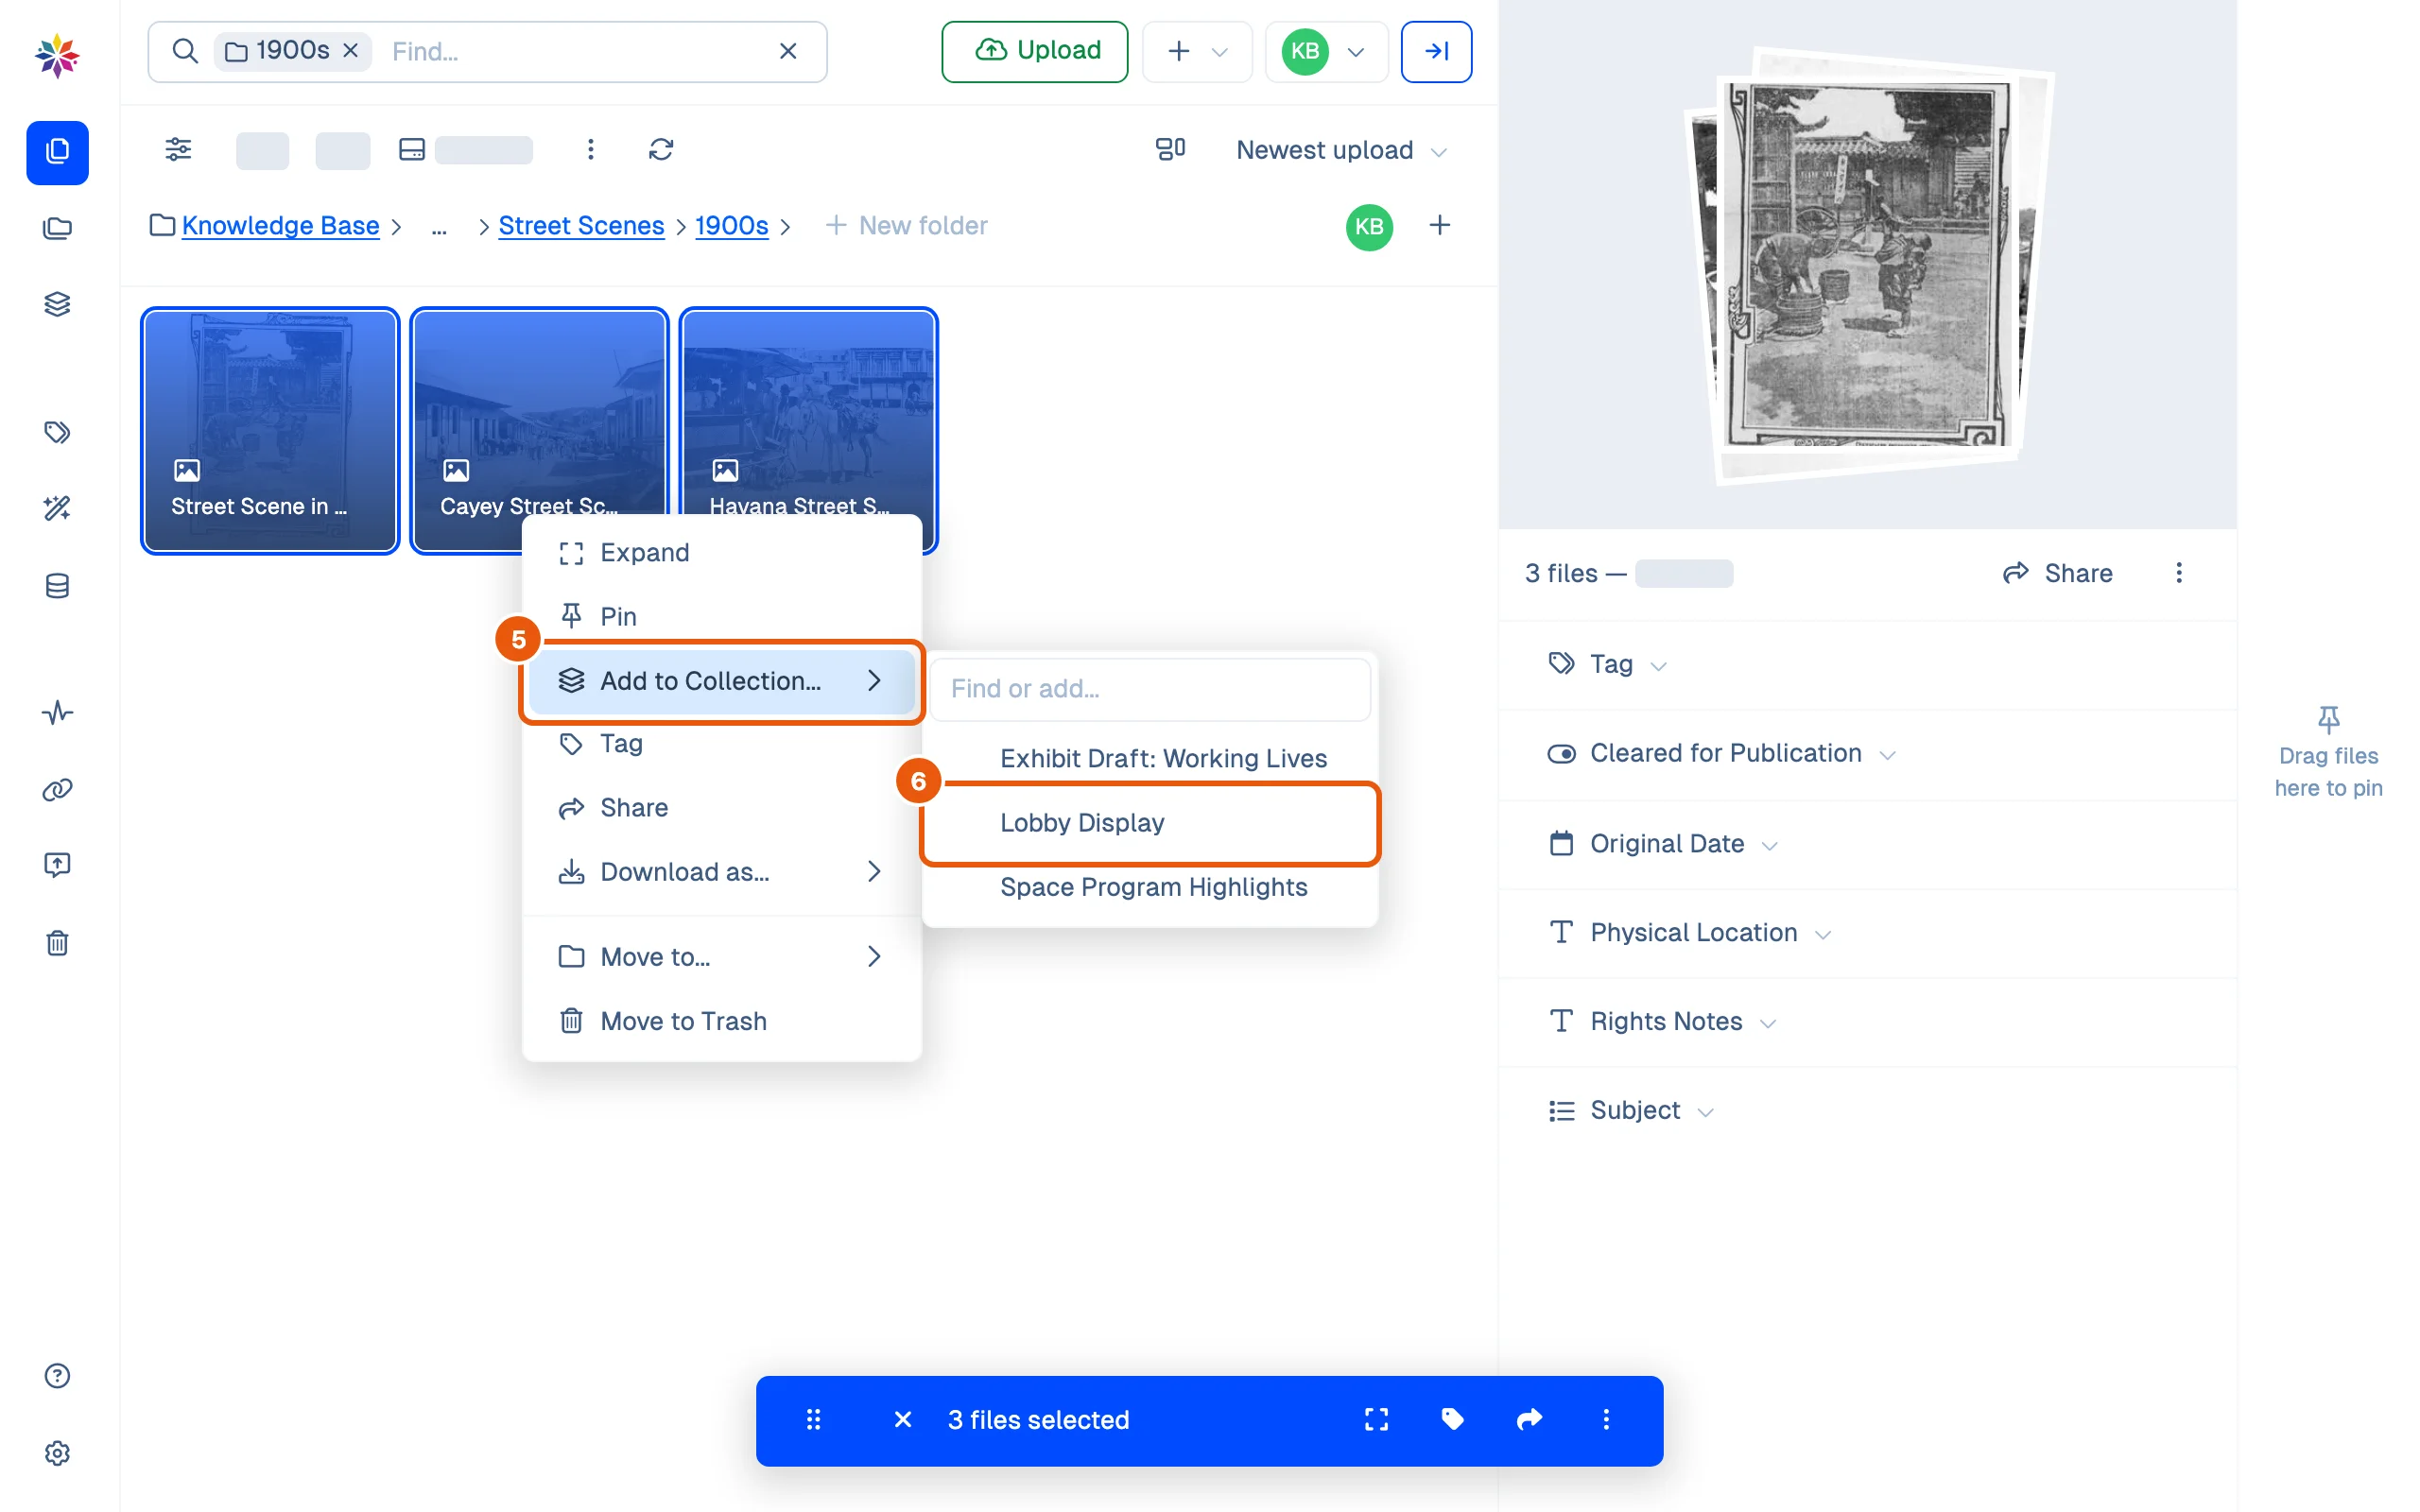Choose Expand in the context menu

coord(721,553)
